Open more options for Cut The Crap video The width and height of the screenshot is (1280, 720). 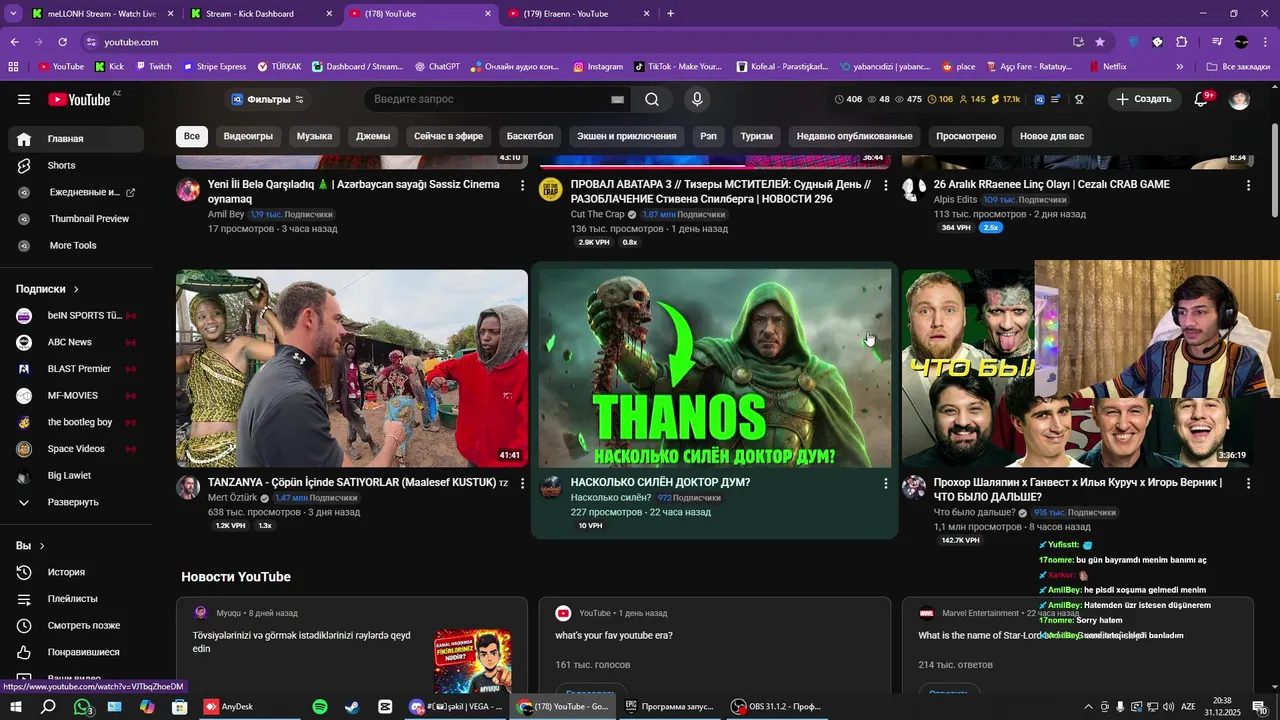[x=885, y=185]
